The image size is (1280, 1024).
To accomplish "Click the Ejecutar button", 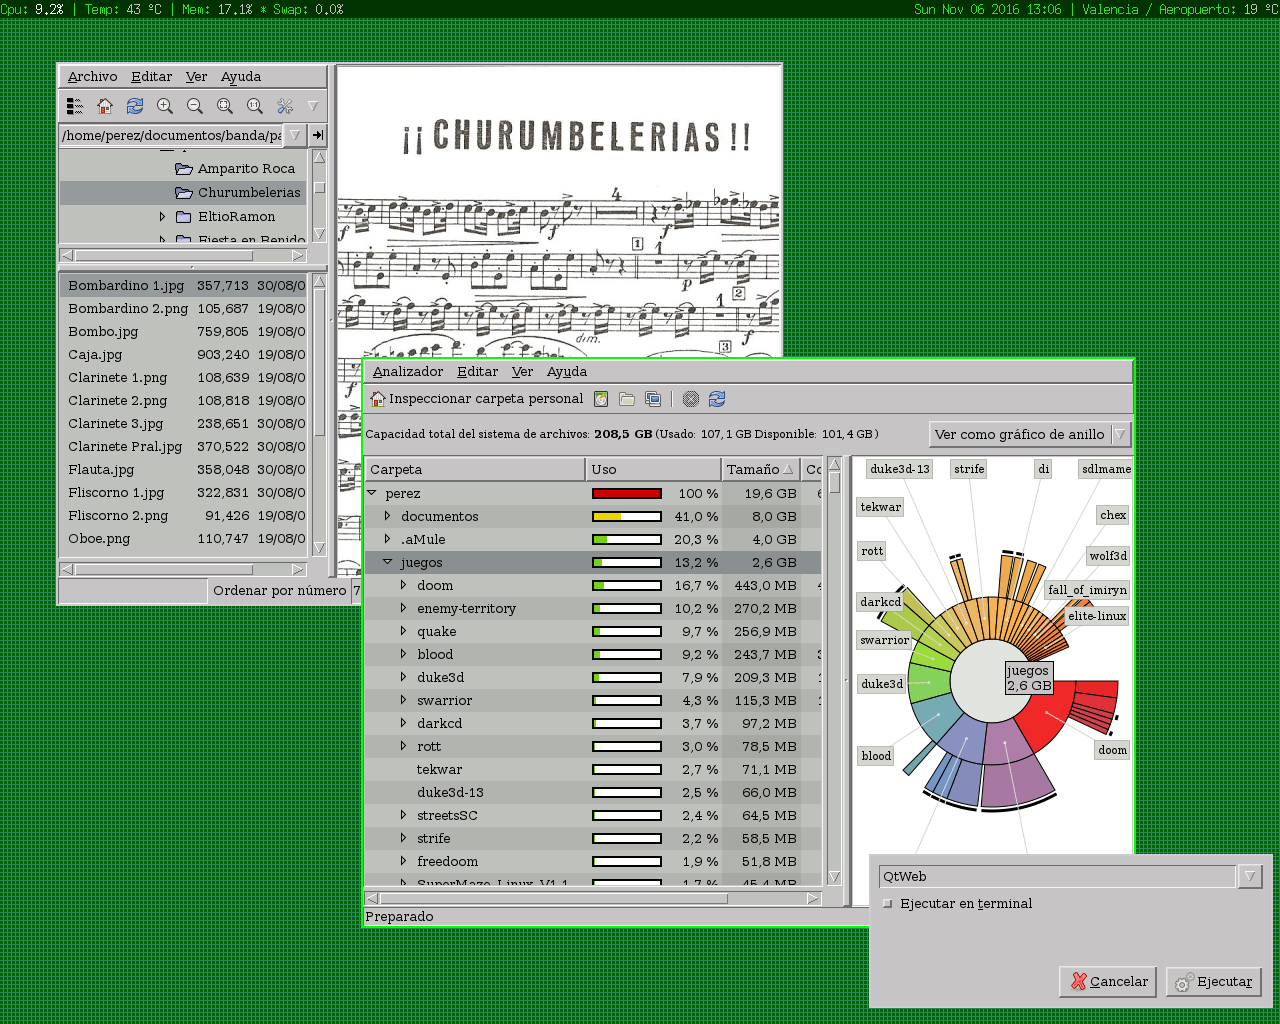I will pyautogui.click(x=1214, y=982).
